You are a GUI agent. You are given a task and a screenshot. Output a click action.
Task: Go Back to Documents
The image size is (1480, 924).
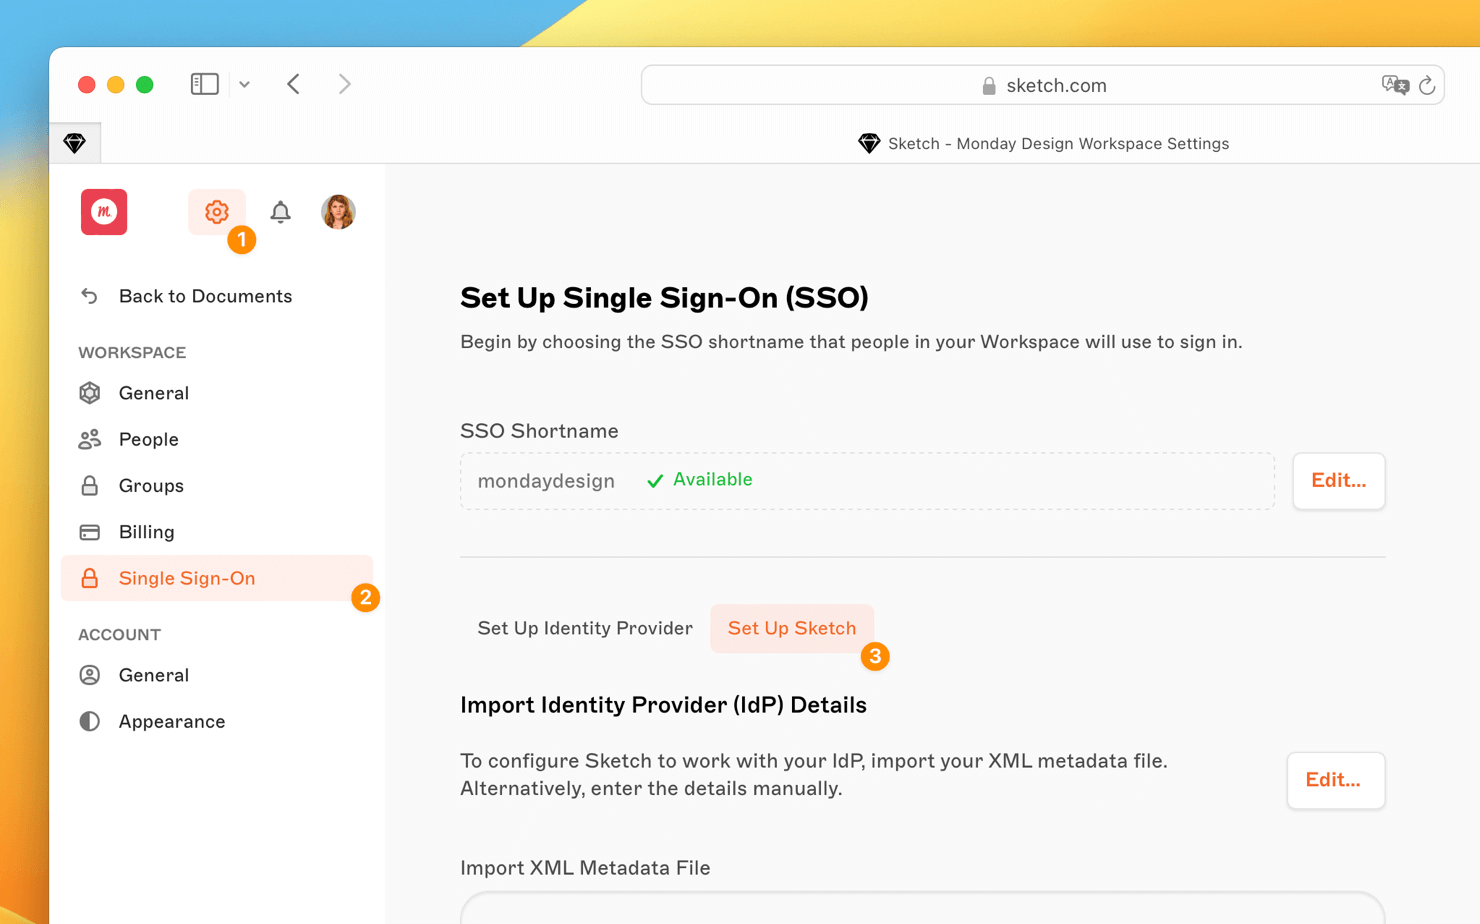point(205,296)
